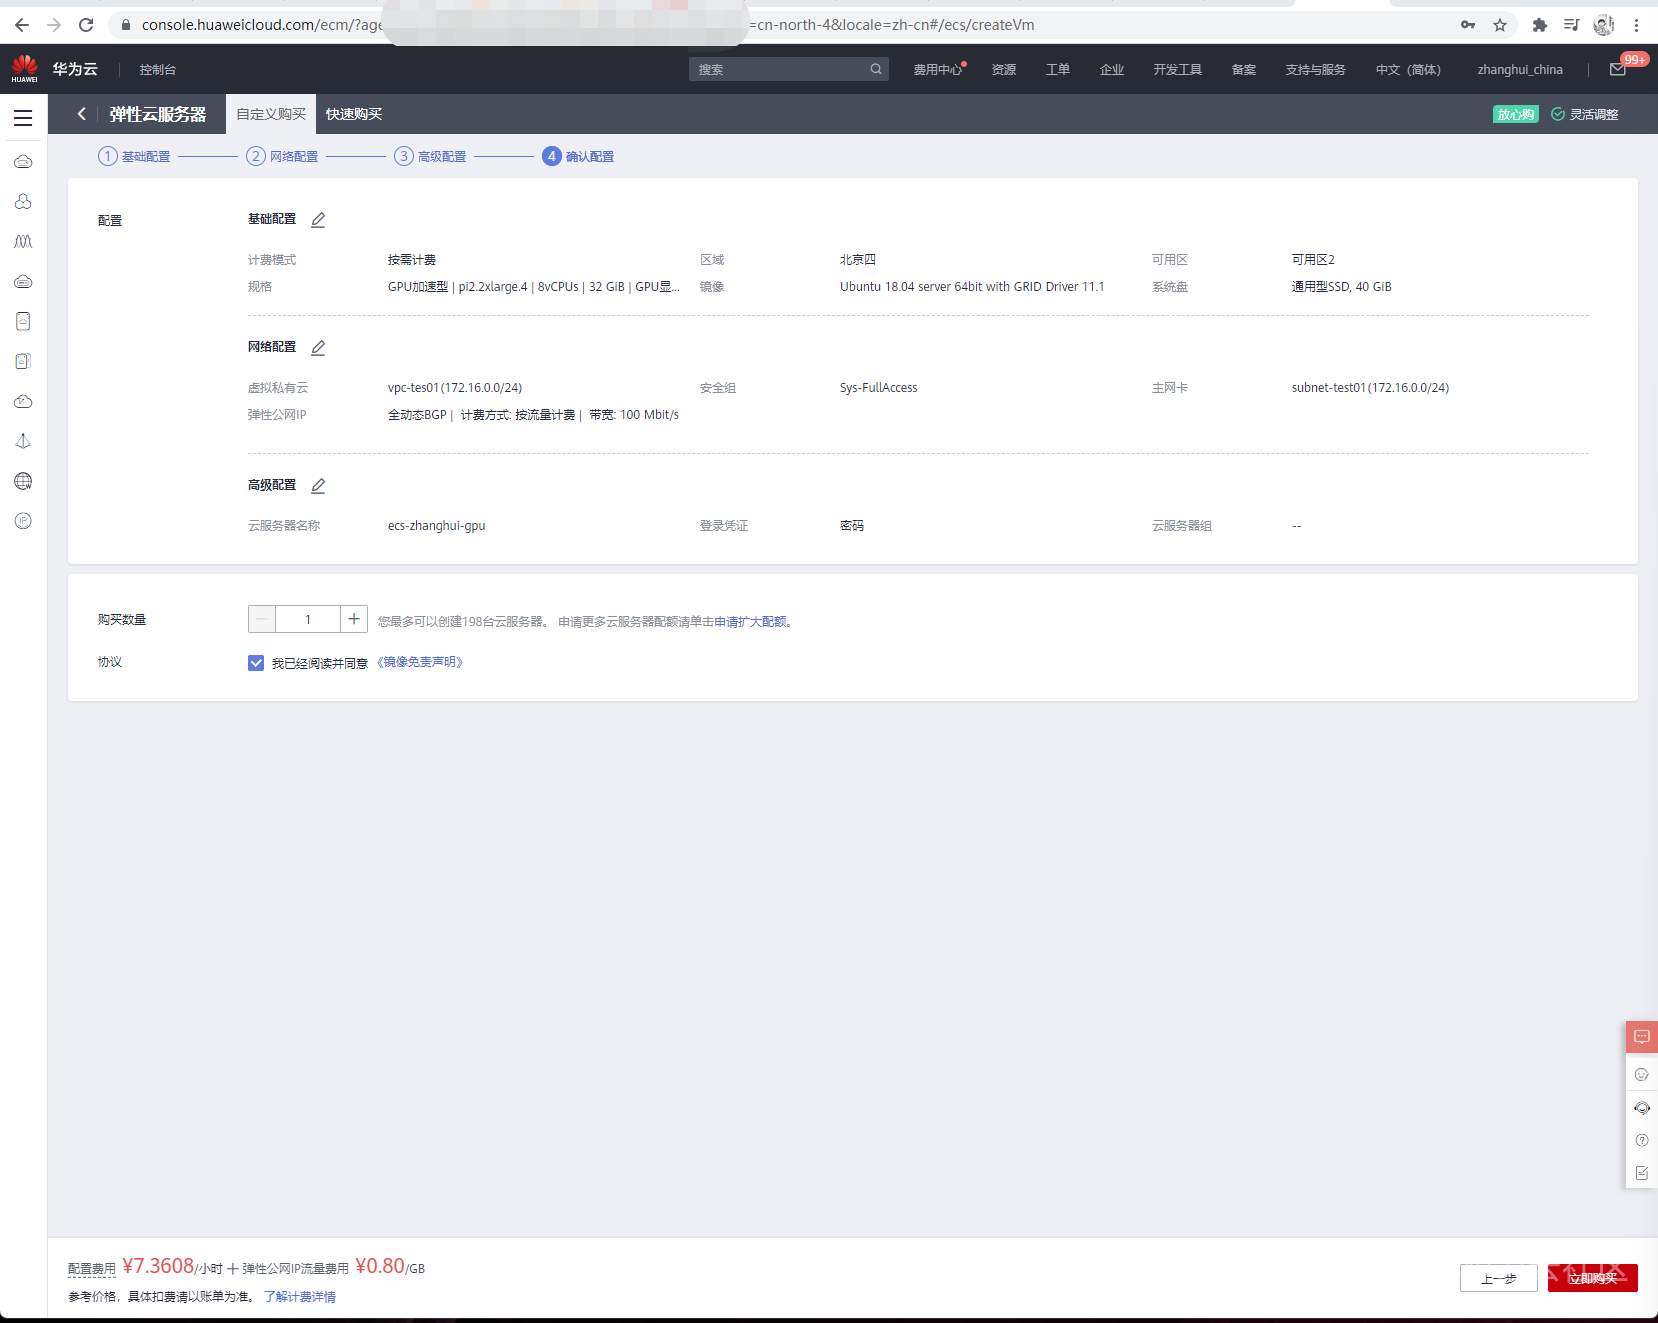Viewport: 1658px width, 1323px height.
Task: Open the 企业 menu
Action: [1112, 69]
